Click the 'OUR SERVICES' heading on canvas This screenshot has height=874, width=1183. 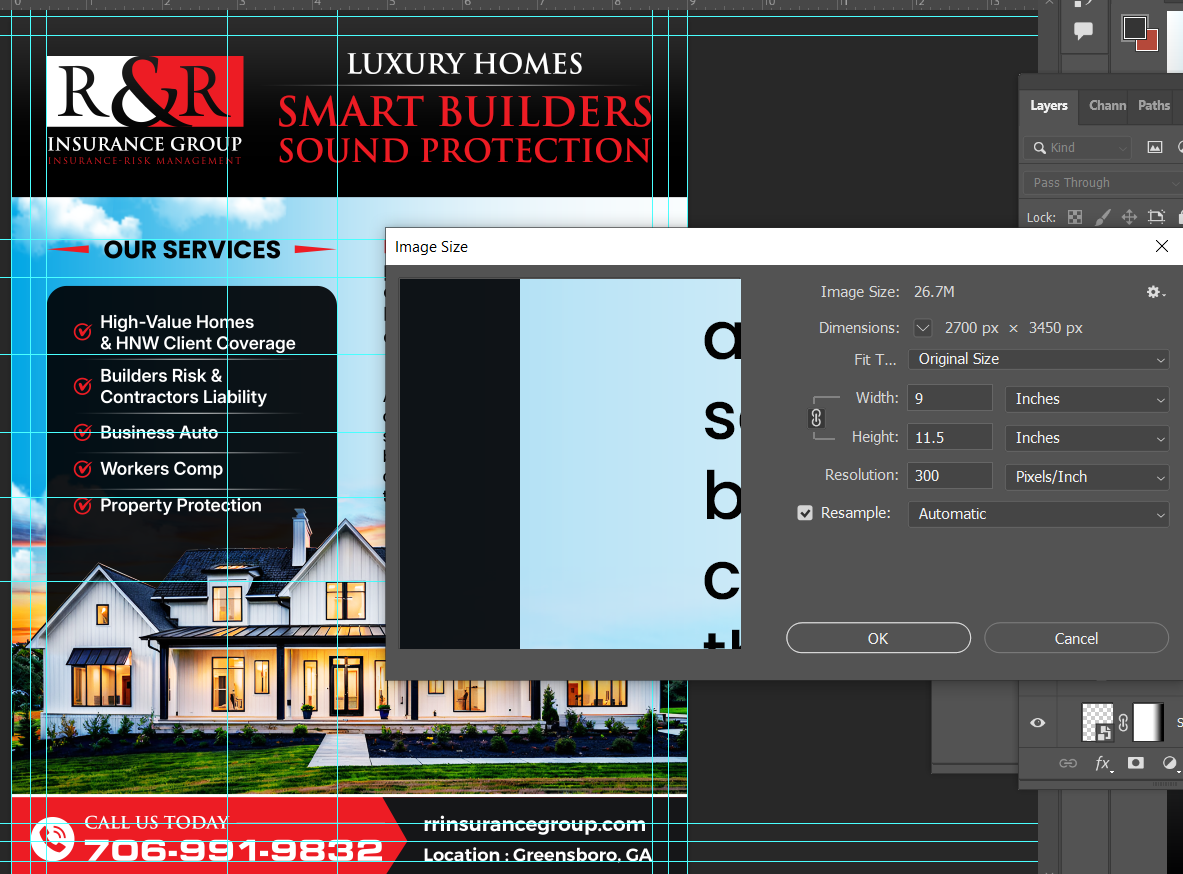pyautogui.click(x=192, y=250)
